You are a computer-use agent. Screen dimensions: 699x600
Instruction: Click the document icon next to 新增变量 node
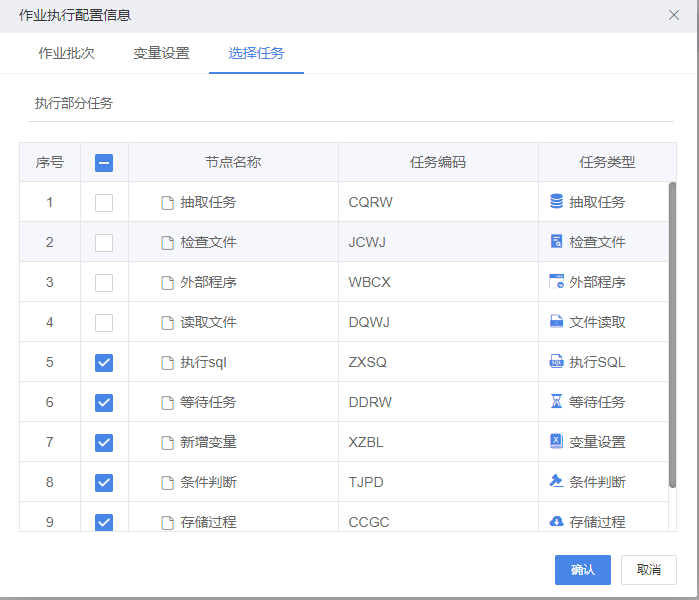[x=168, y=443]
